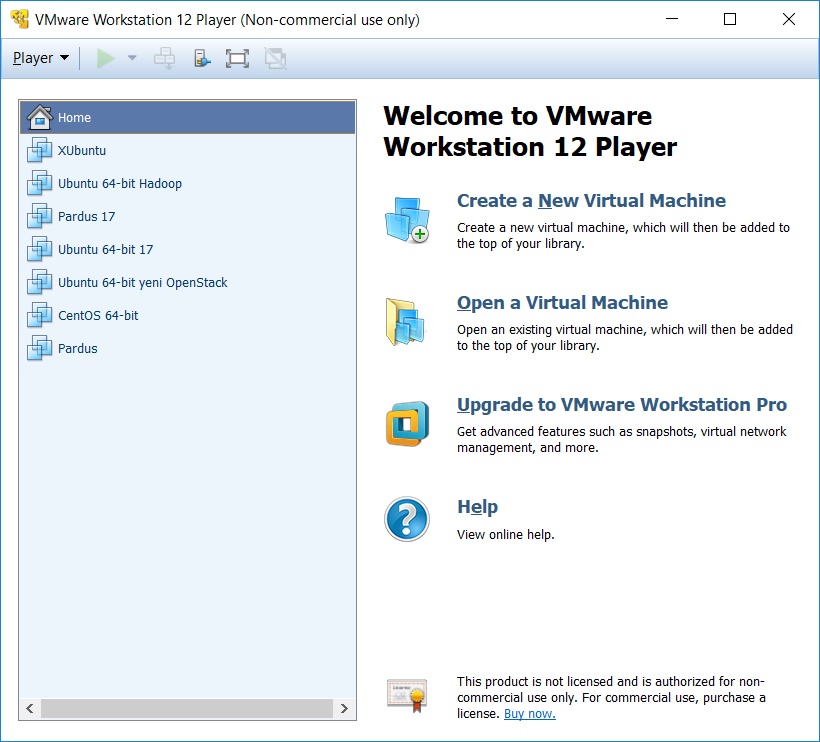Open the Help link
Image resolution: width=820 pixels, height=742 pixels.
(x=477, y=507)
